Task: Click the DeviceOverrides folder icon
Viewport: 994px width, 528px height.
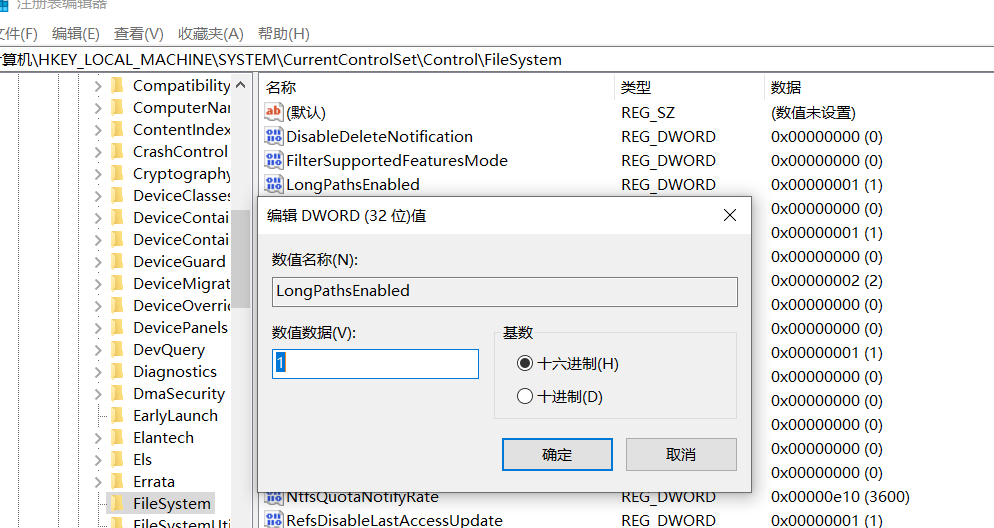Action: pos(117,306)
